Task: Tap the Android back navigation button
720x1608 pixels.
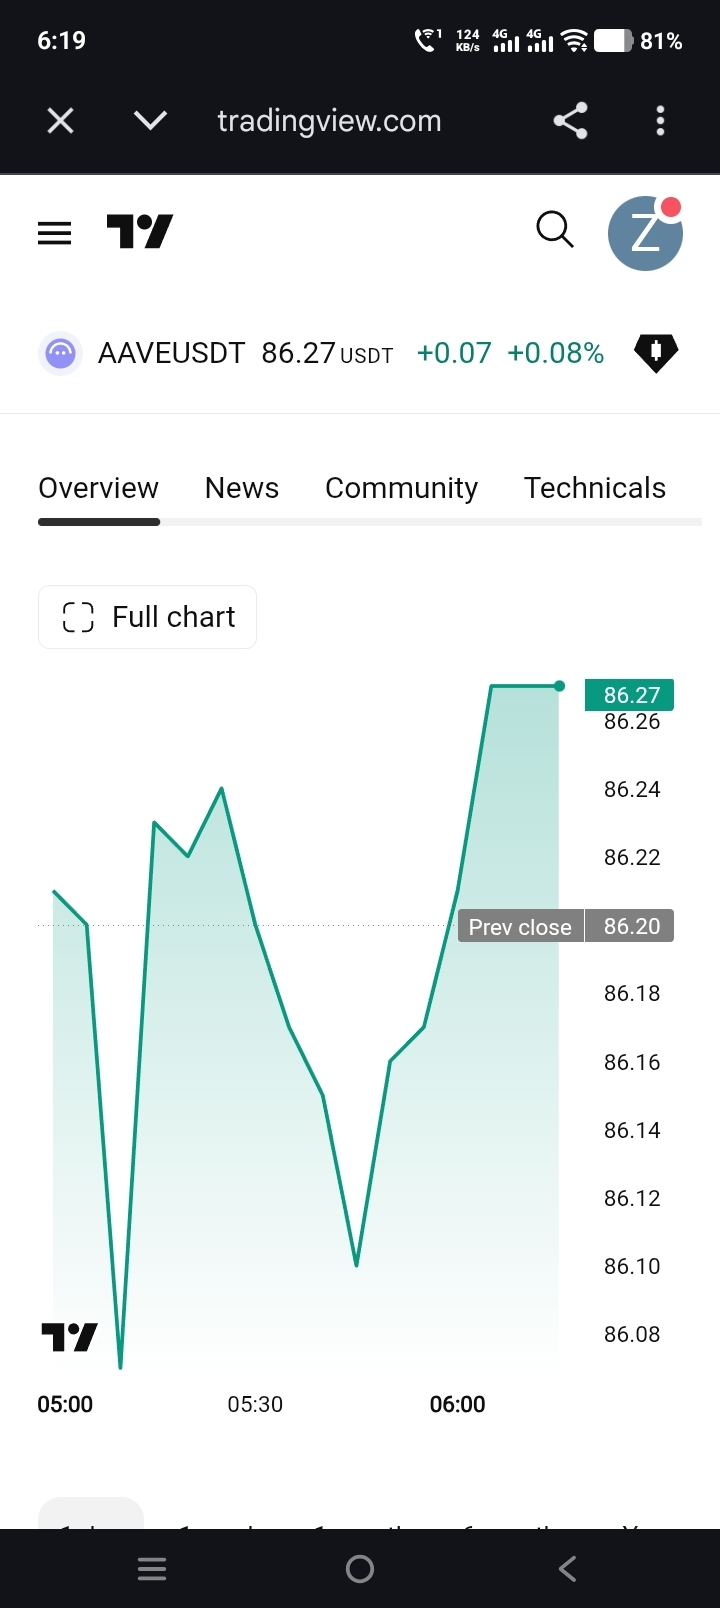Action: point(567,1569)
